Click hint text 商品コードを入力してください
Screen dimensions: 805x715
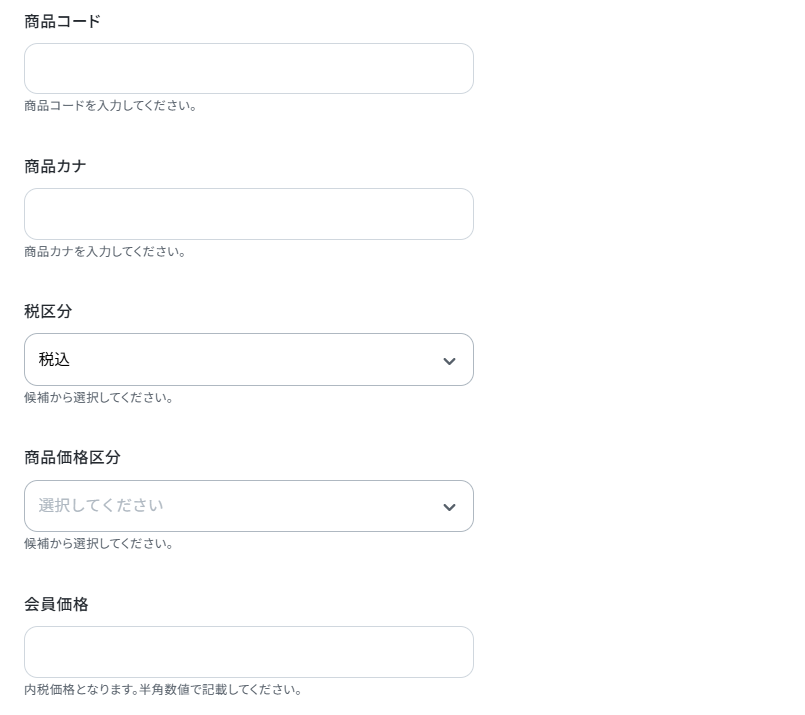coord(110,106)
